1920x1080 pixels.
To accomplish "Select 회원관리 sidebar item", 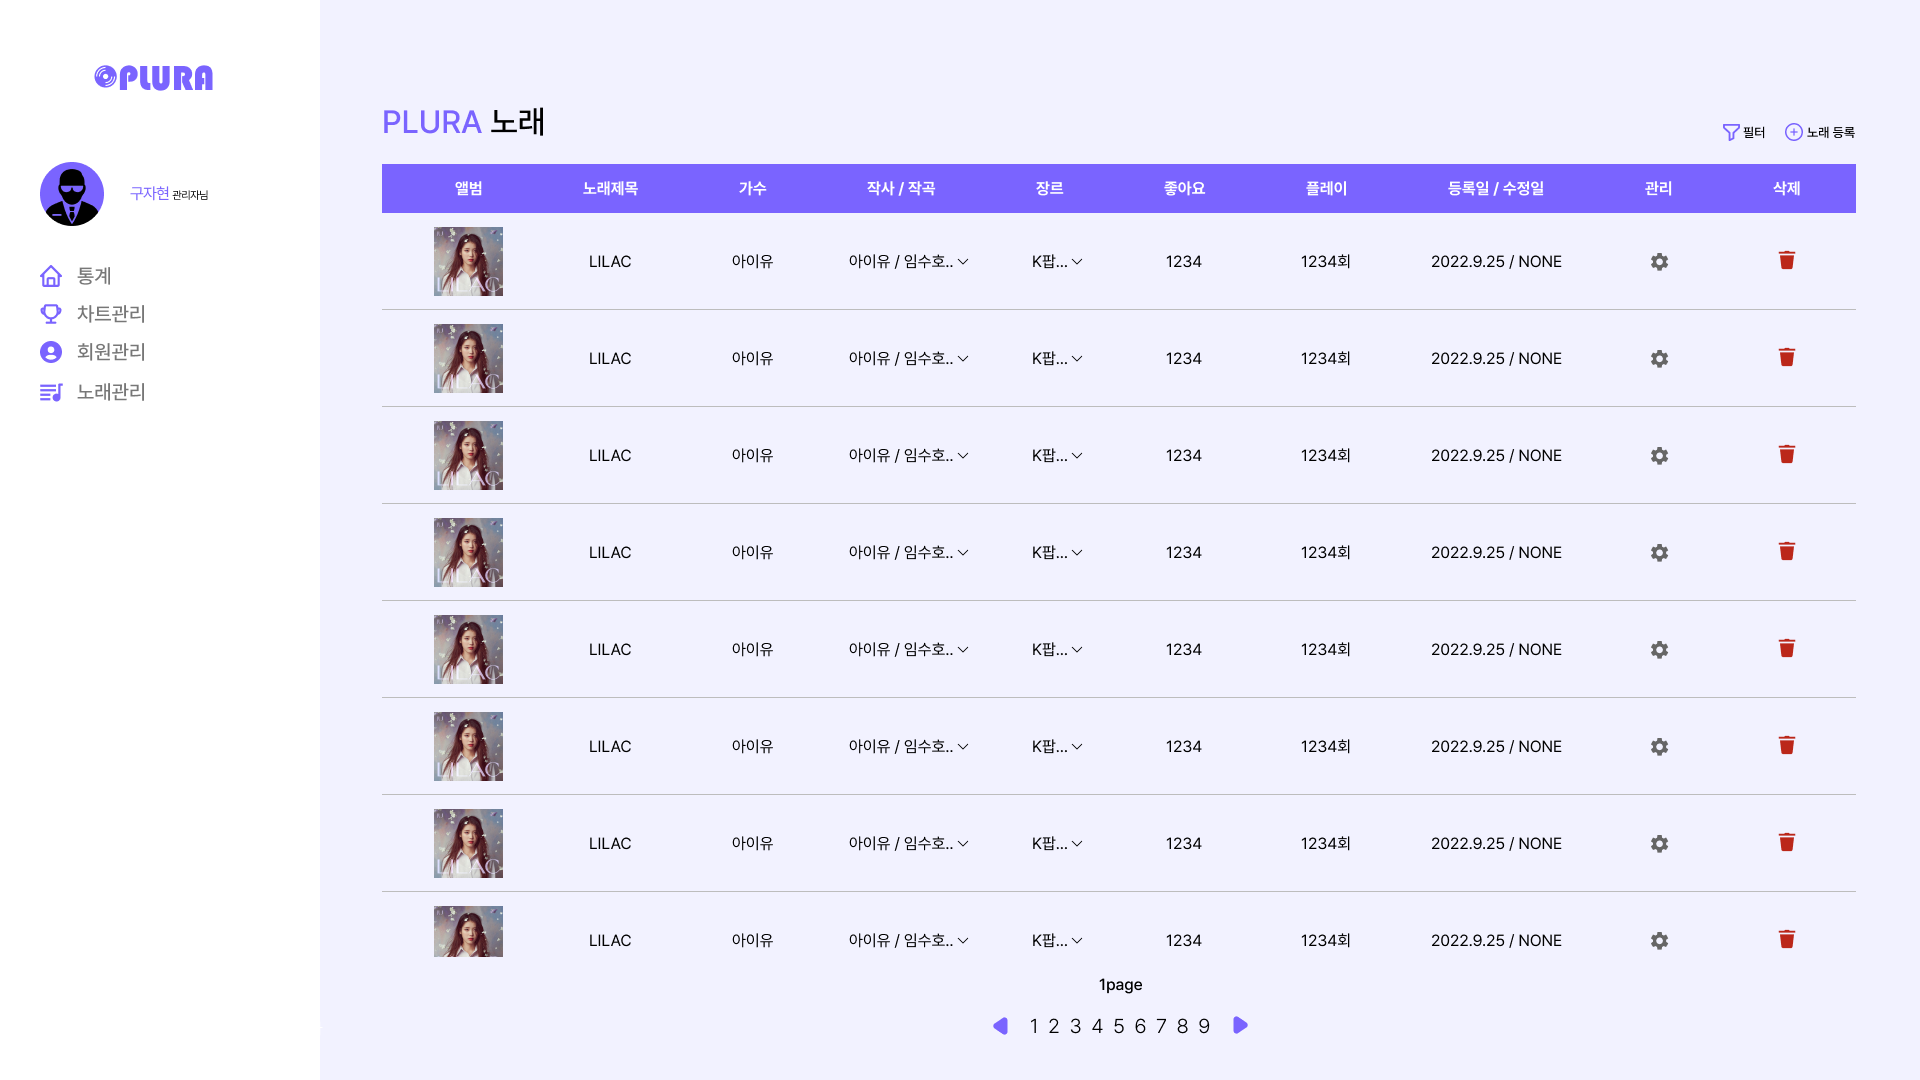I will coord(110,352).
